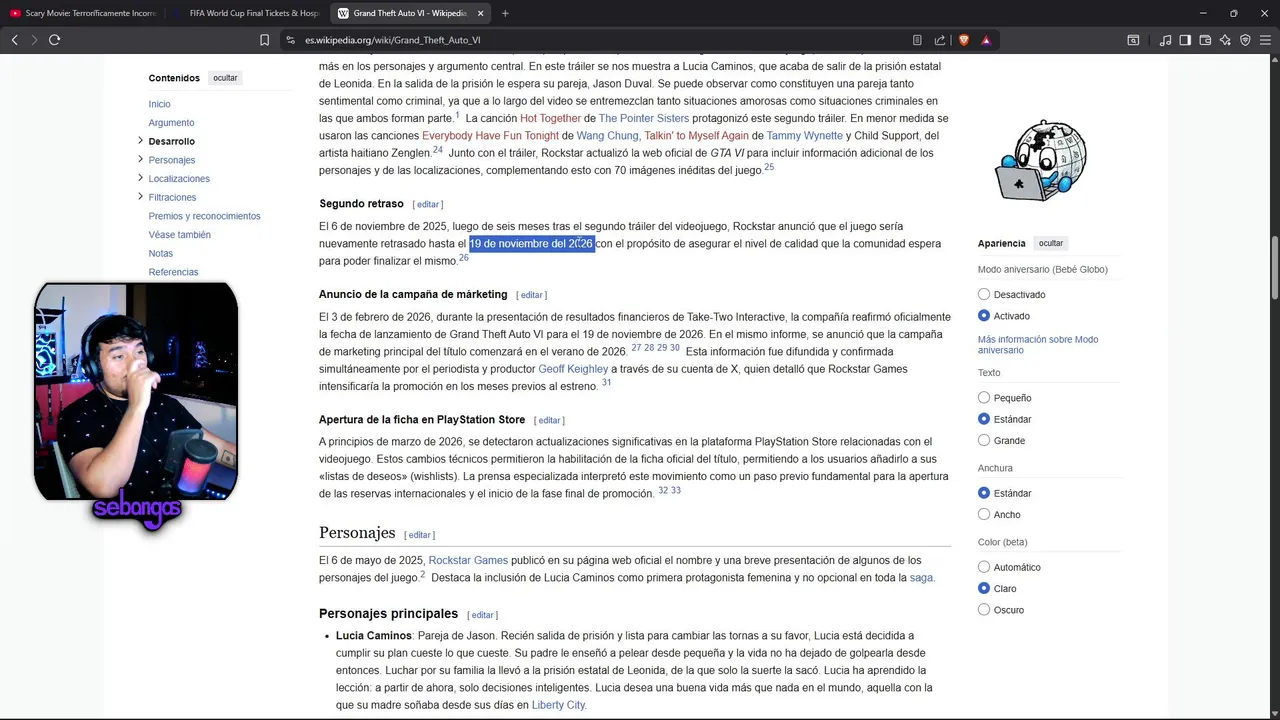Jump to Premios y reconocimientos section
The width and height of the screenshot is (1280, 720).
point(204,216)
